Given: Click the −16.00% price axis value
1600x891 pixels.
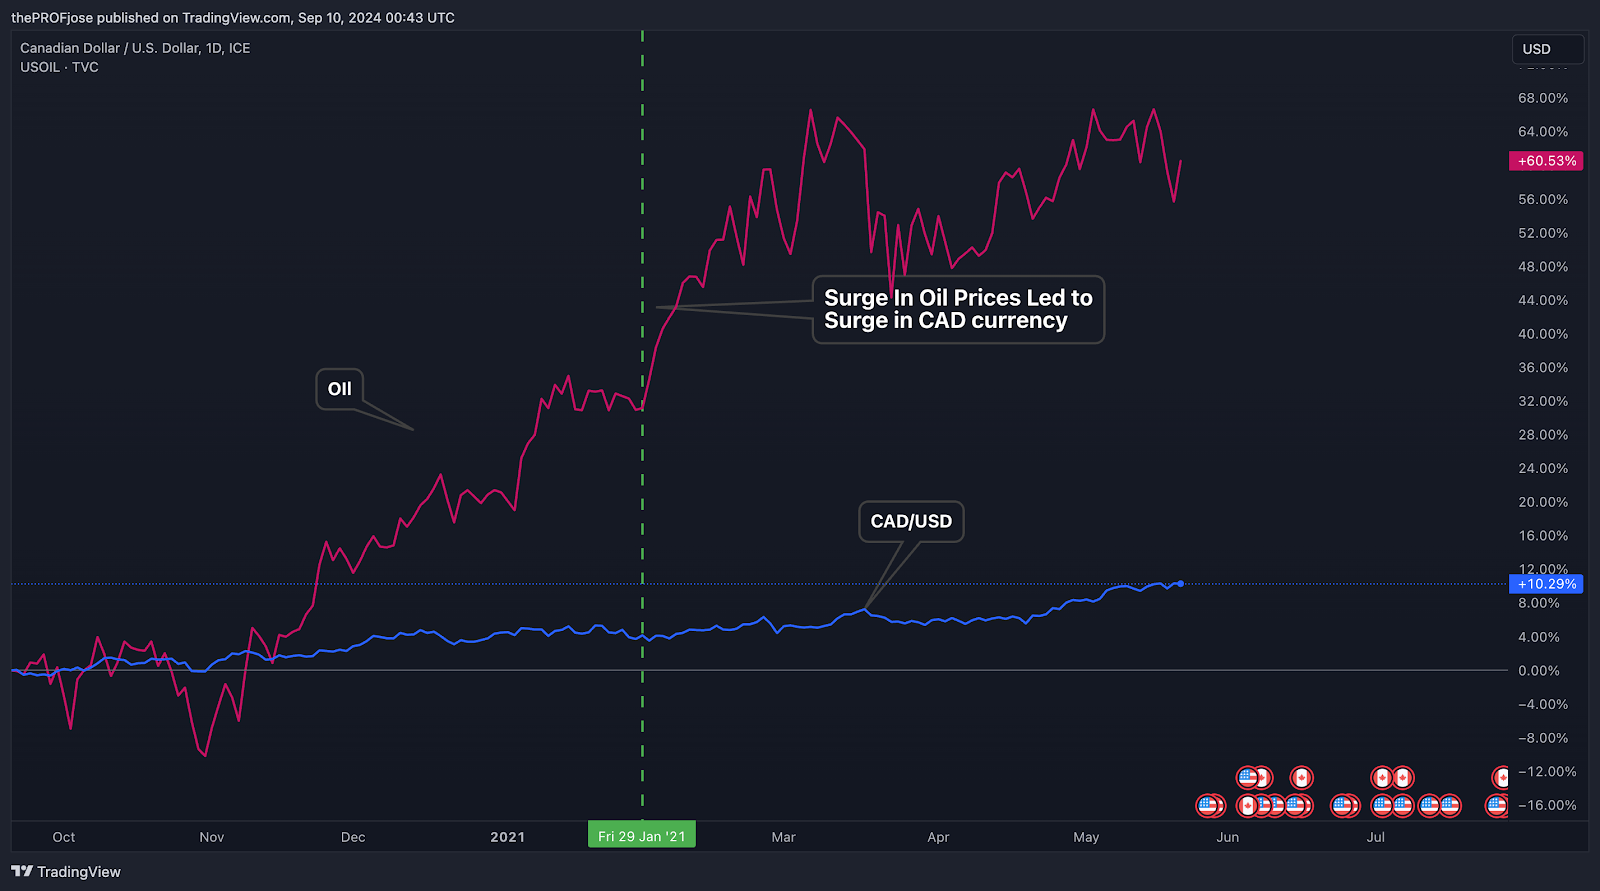Looking at the screenshot, I should (x=1547, y=805).
